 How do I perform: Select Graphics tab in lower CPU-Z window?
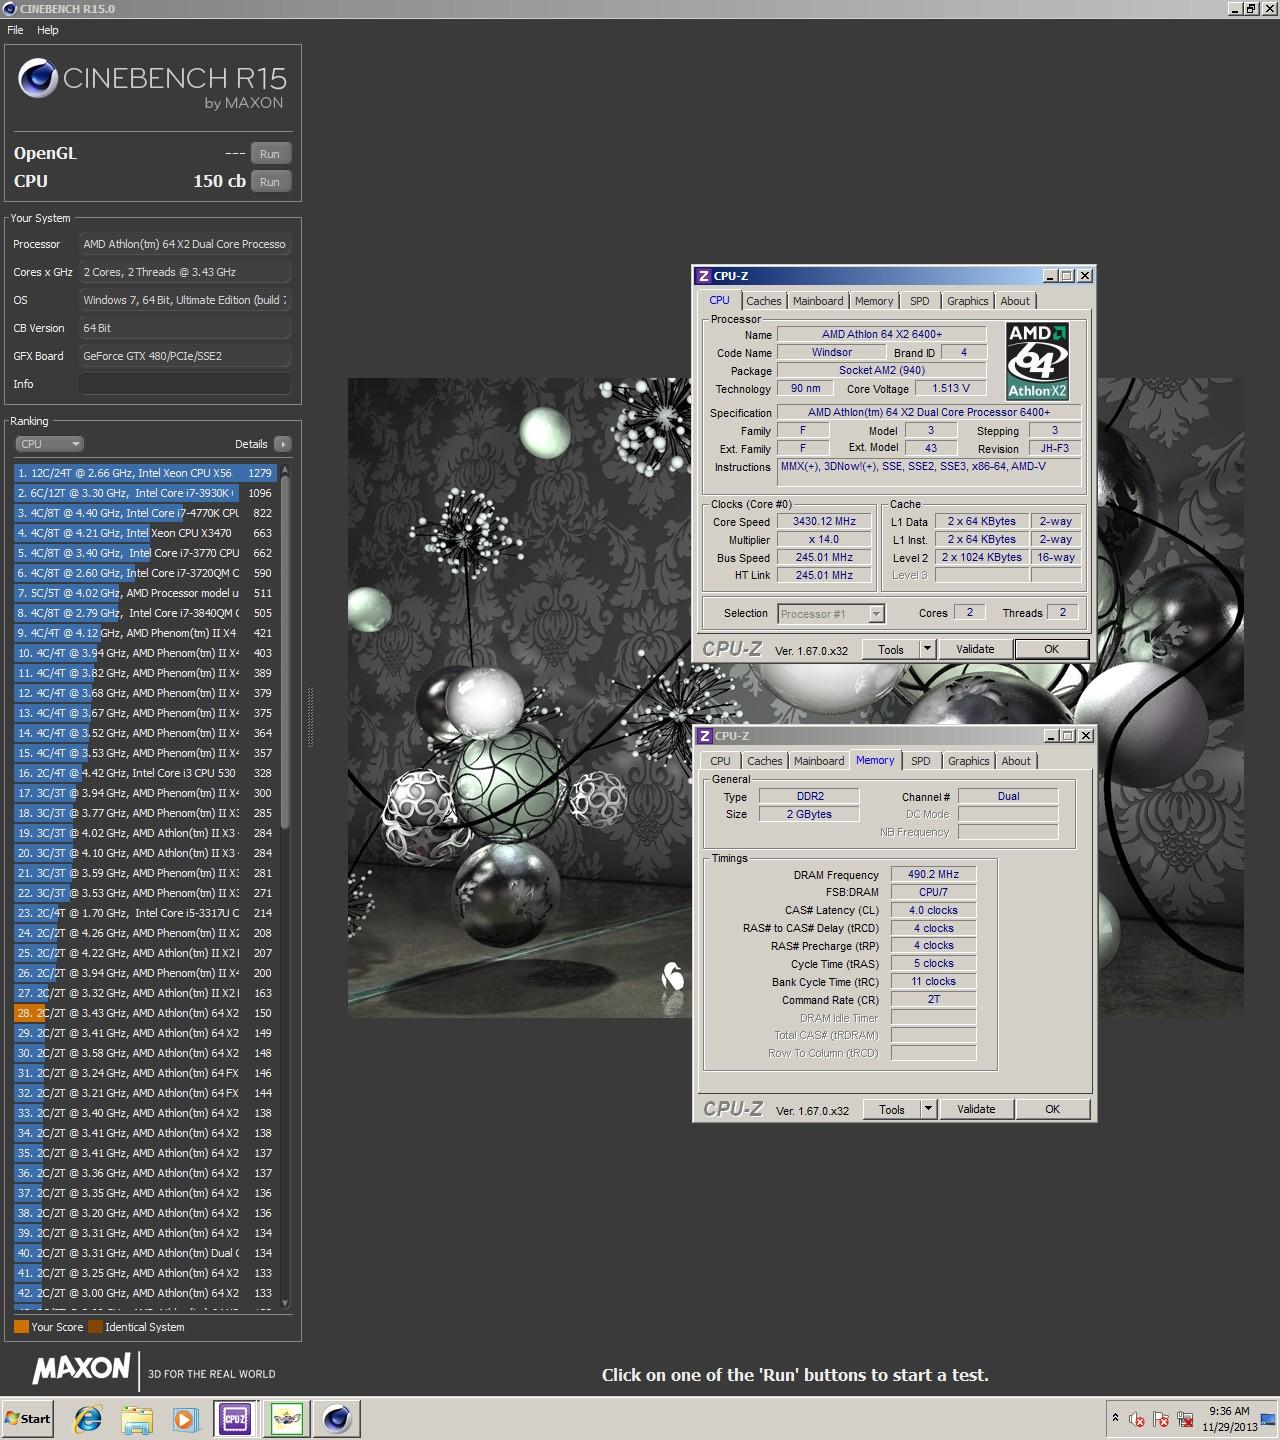click(969, 761)
